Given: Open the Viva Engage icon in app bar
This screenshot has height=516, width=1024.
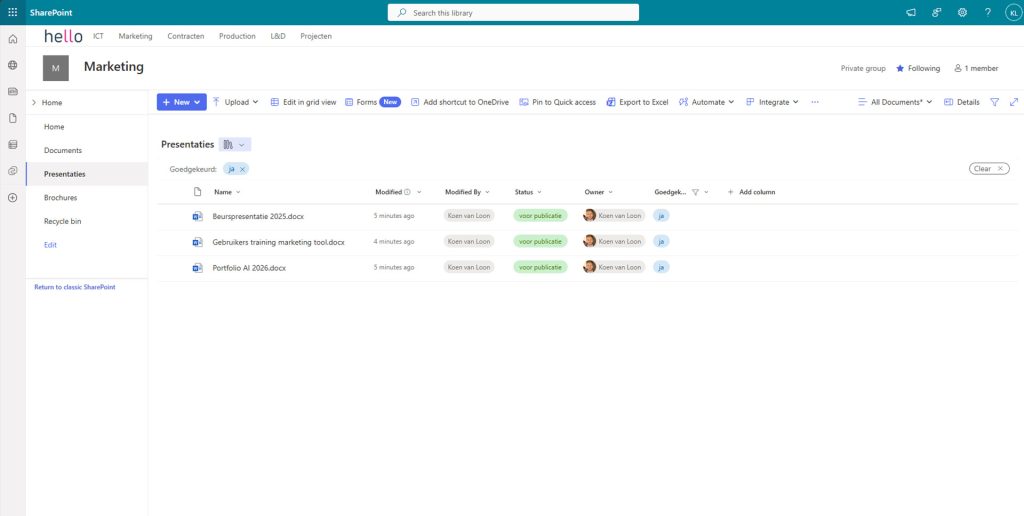Looking at the screenshot, I should pos(12,171).
